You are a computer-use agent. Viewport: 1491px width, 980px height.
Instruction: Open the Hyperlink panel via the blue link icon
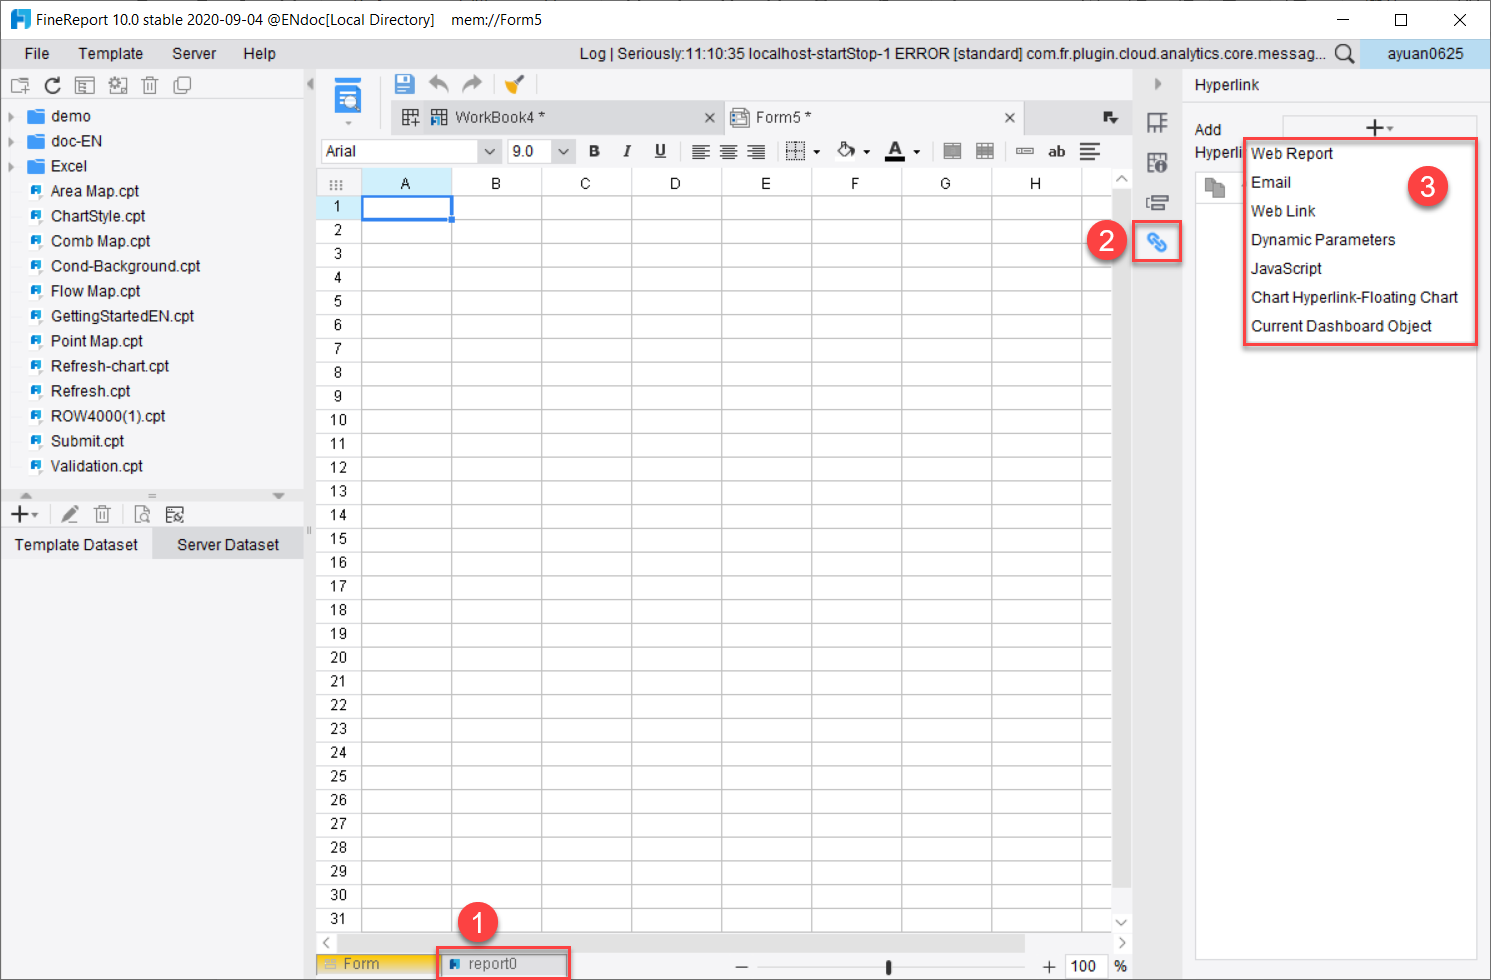pos(1156,241)
